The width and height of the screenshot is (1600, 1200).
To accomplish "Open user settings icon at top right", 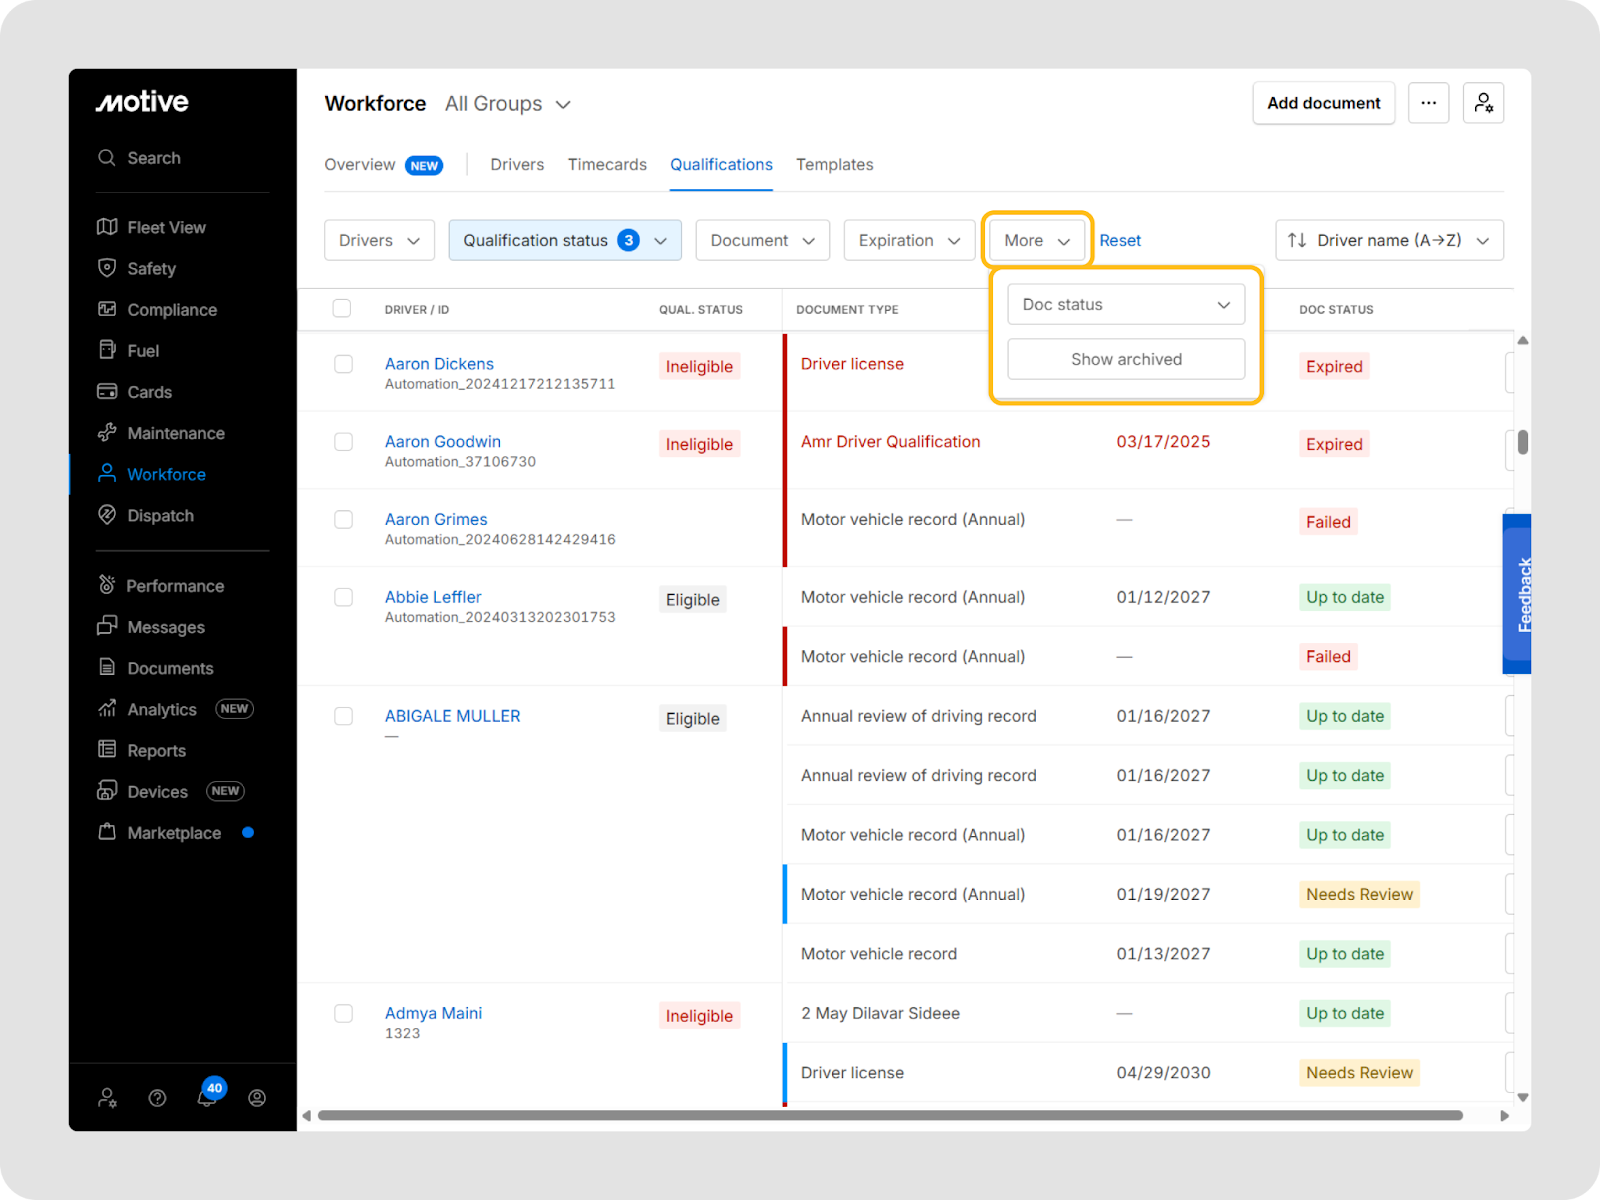I will tap(1483, 103).
